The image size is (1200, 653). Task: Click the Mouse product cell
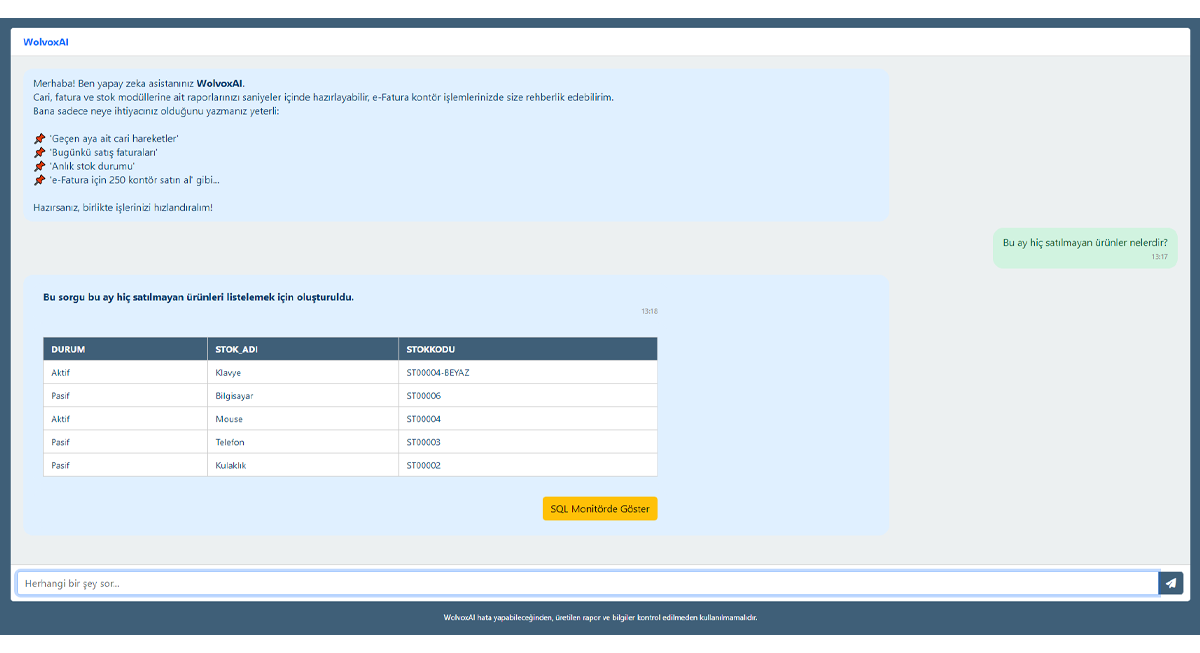tap(229, 419)
